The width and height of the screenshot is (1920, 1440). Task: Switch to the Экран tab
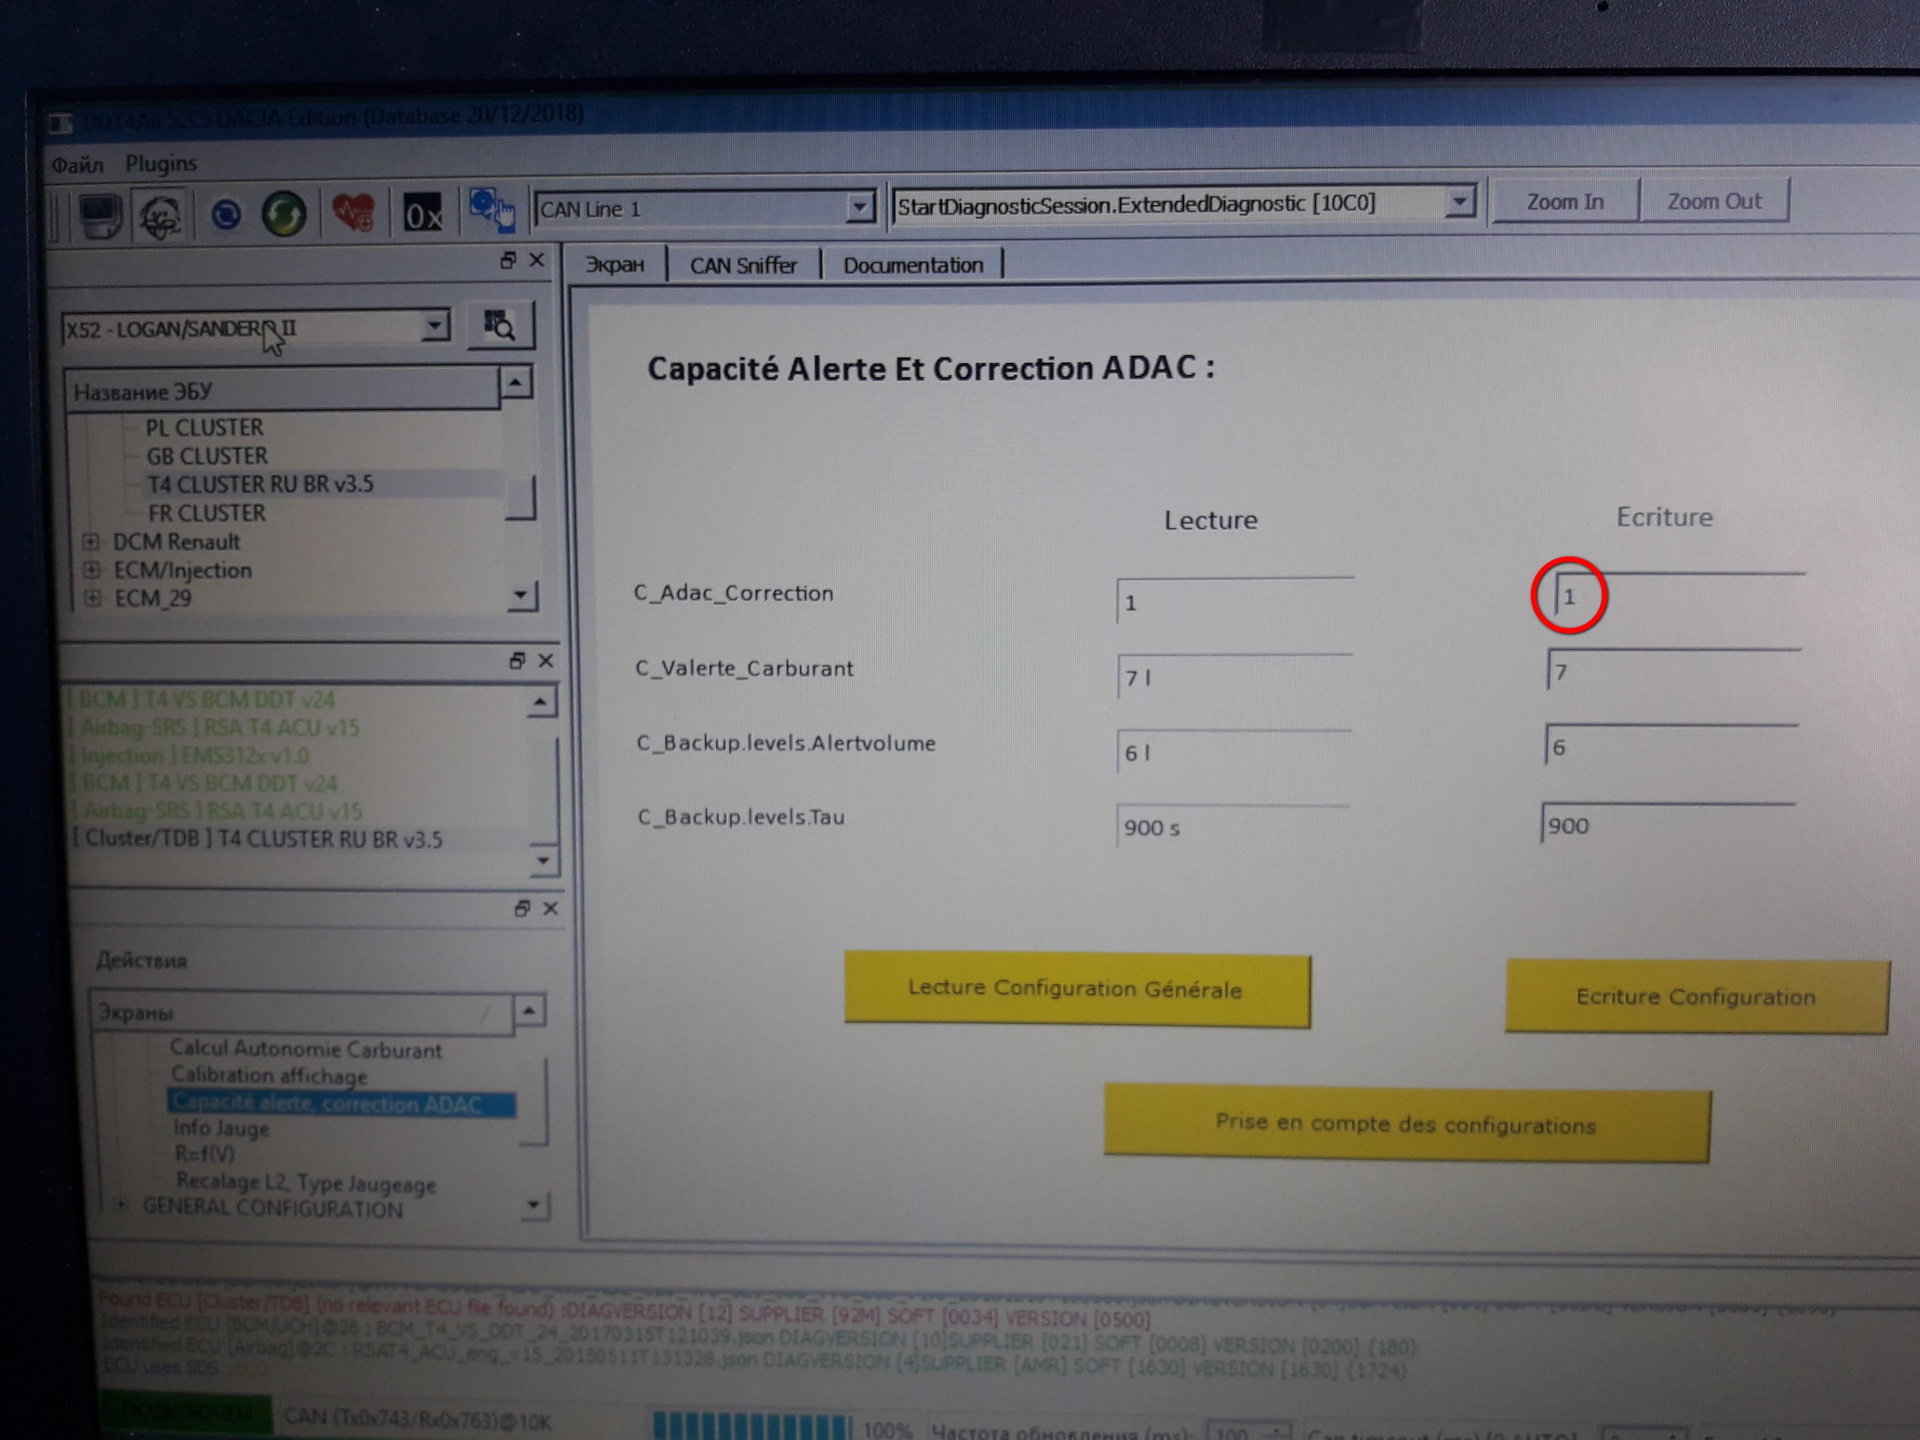[615, 265]
